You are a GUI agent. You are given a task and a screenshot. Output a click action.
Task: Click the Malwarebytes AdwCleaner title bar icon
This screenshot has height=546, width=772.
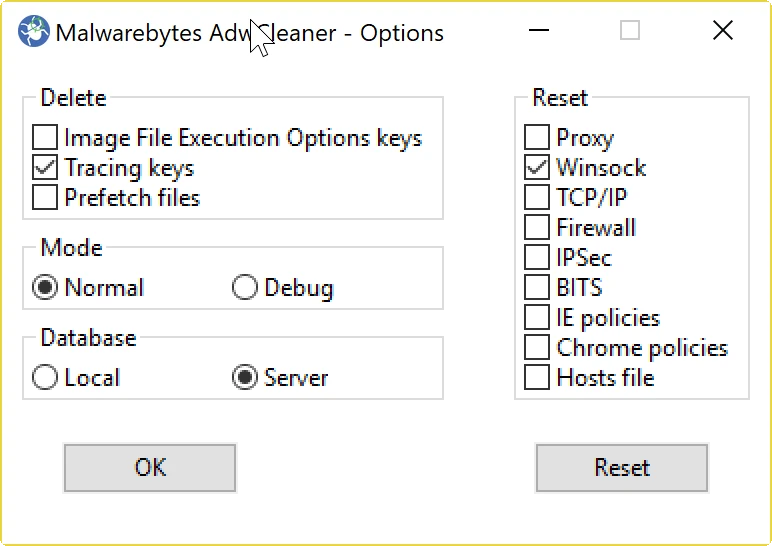point(34,32)
